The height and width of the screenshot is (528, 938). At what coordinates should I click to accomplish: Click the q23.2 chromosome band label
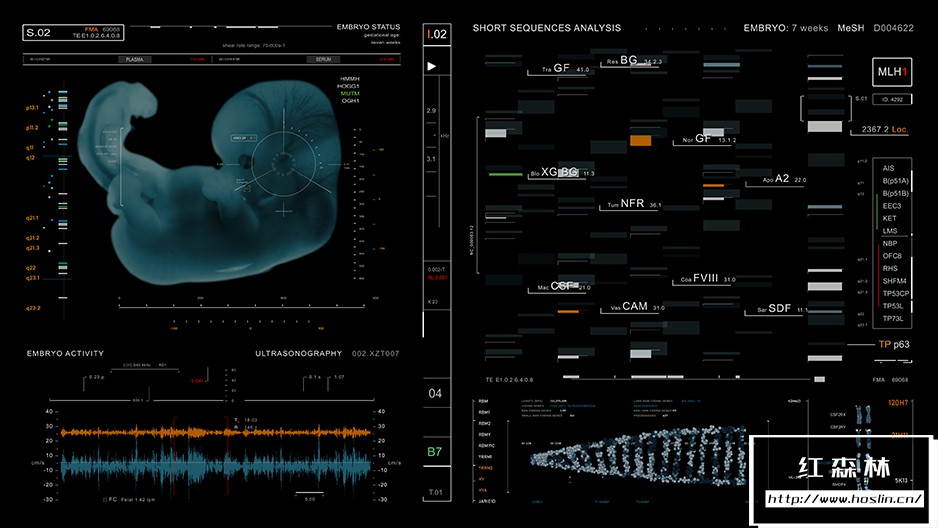pos(33,308)
